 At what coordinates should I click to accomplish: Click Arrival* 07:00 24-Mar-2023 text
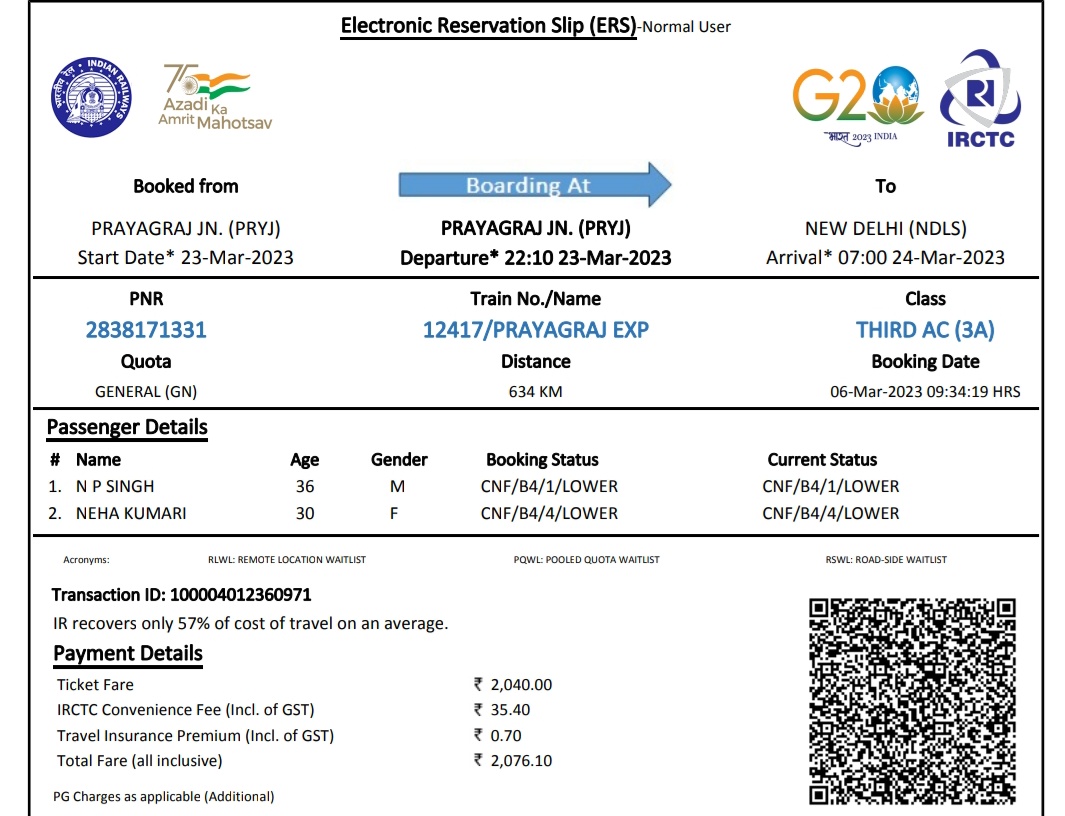885,258
